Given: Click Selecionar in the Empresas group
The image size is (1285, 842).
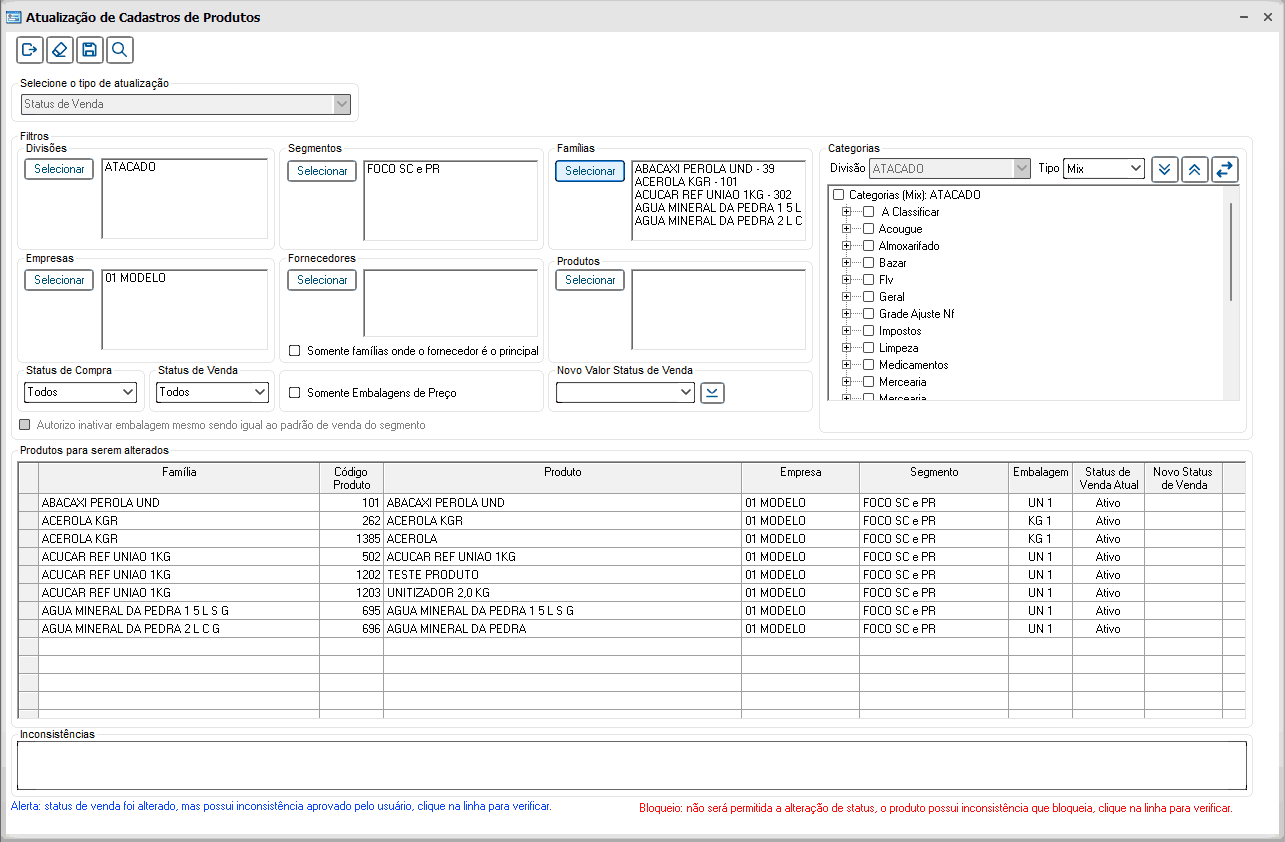Looking at the screenshot, I should pos(59,280).
